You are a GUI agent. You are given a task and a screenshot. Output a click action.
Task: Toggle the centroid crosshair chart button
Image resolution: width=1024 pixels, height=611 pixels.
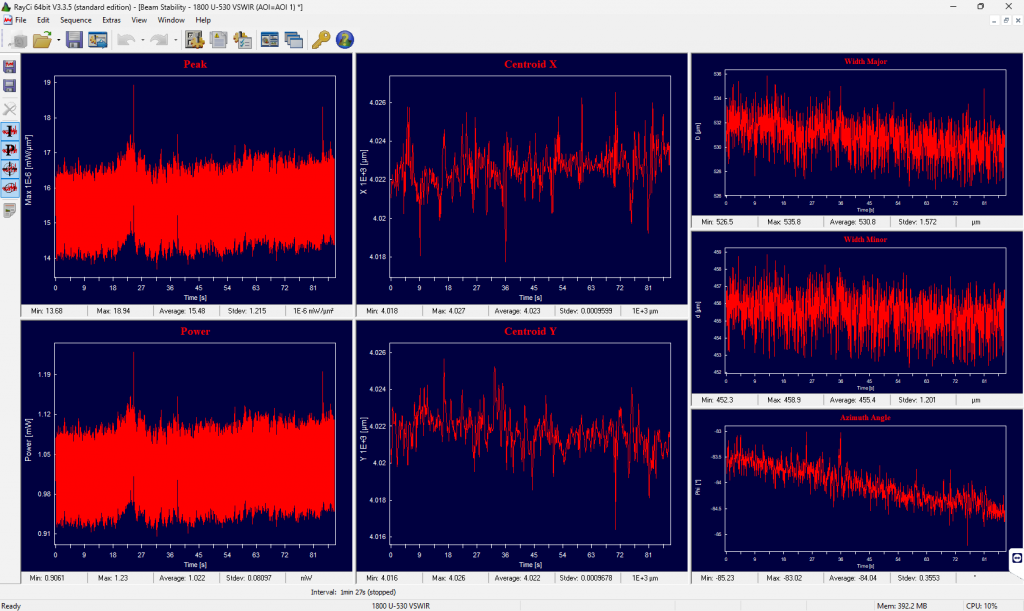pyautogui.click(x=10, y=169)
